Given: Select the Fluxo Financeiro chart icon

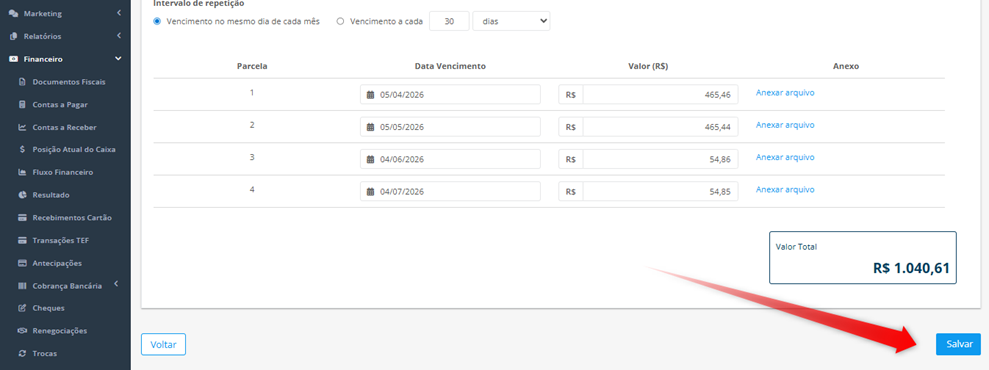Looking at the screenshot, I should click(x=22, y=172).
